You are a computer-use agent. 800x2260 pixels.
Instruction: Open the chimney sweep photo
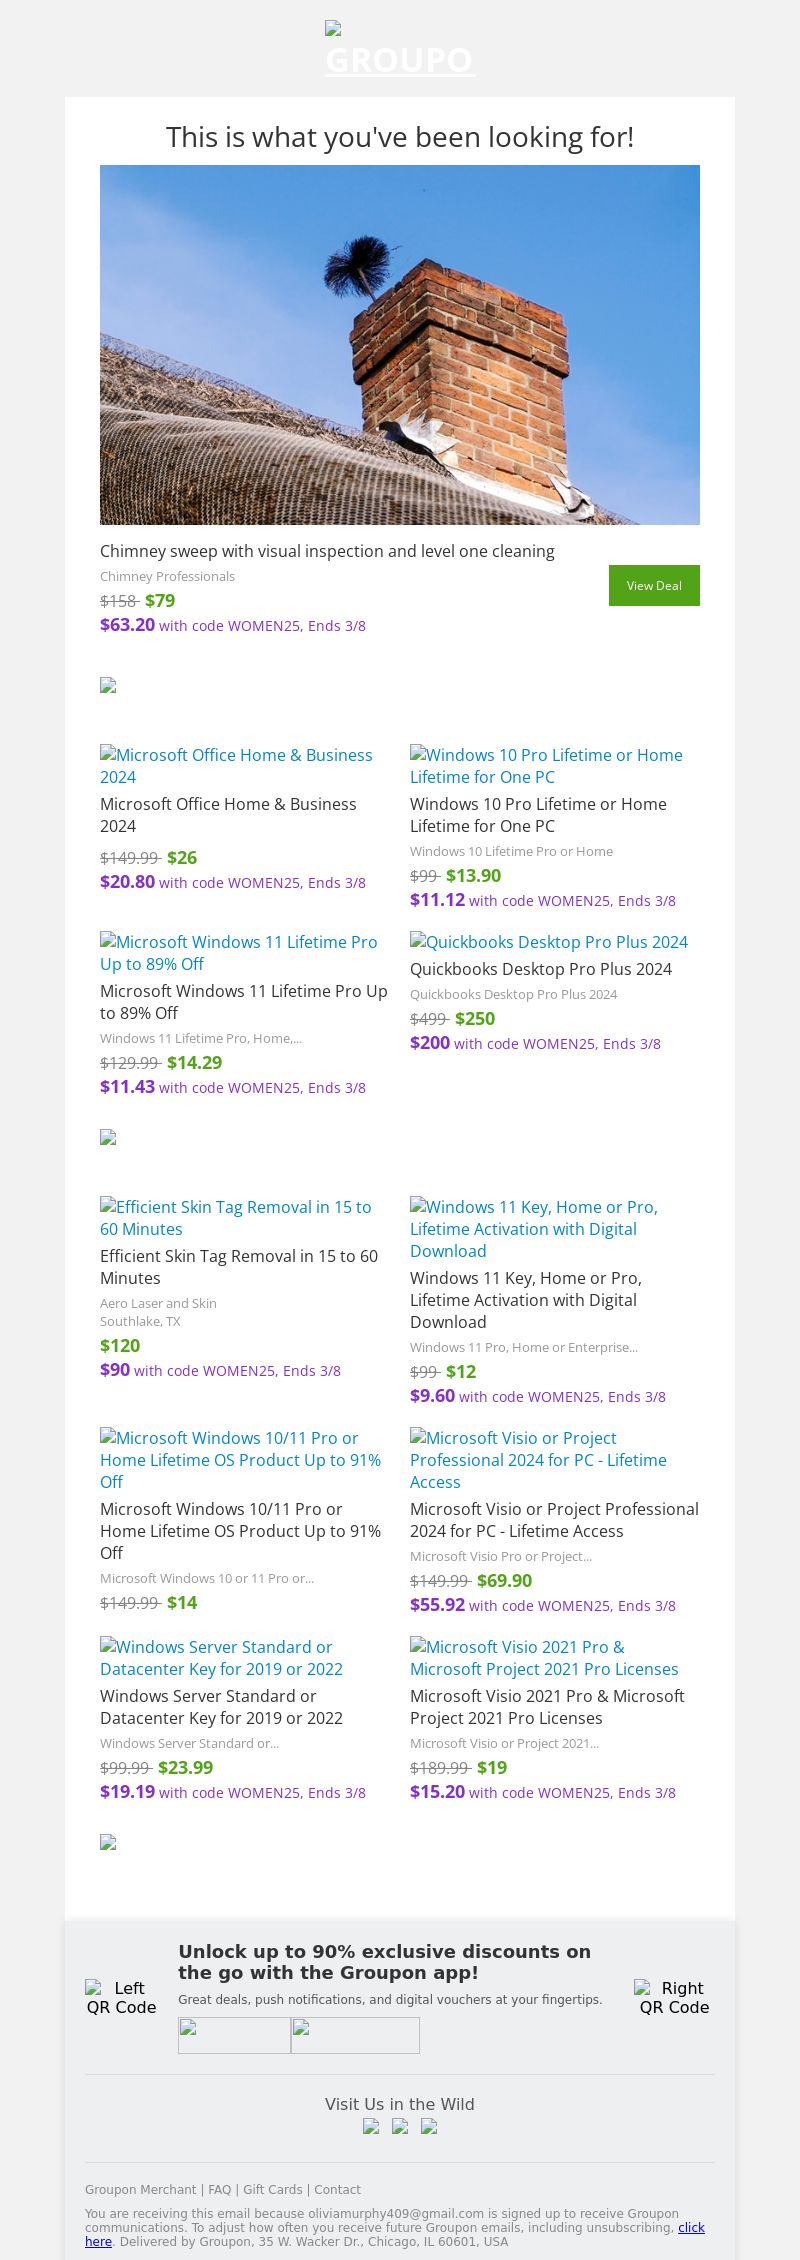[x=400, y=345]
